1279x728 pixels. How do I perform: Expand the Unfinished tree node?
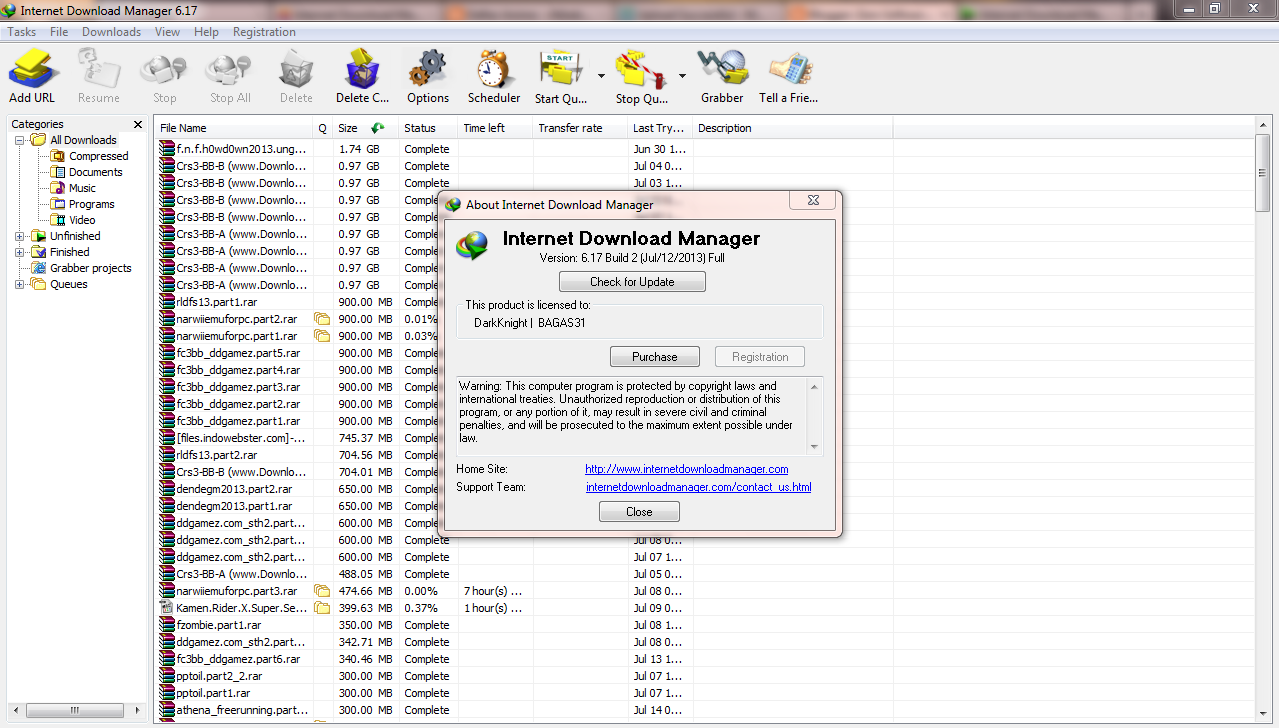pyautogui.click(x=20, y=236)
